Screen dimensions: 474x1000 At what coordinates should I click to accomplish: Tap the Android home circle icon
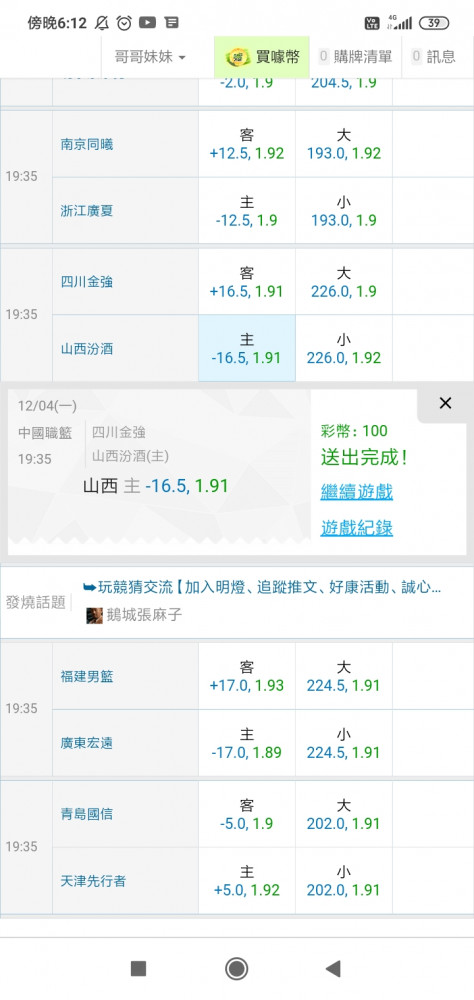(x=237, y=968)
